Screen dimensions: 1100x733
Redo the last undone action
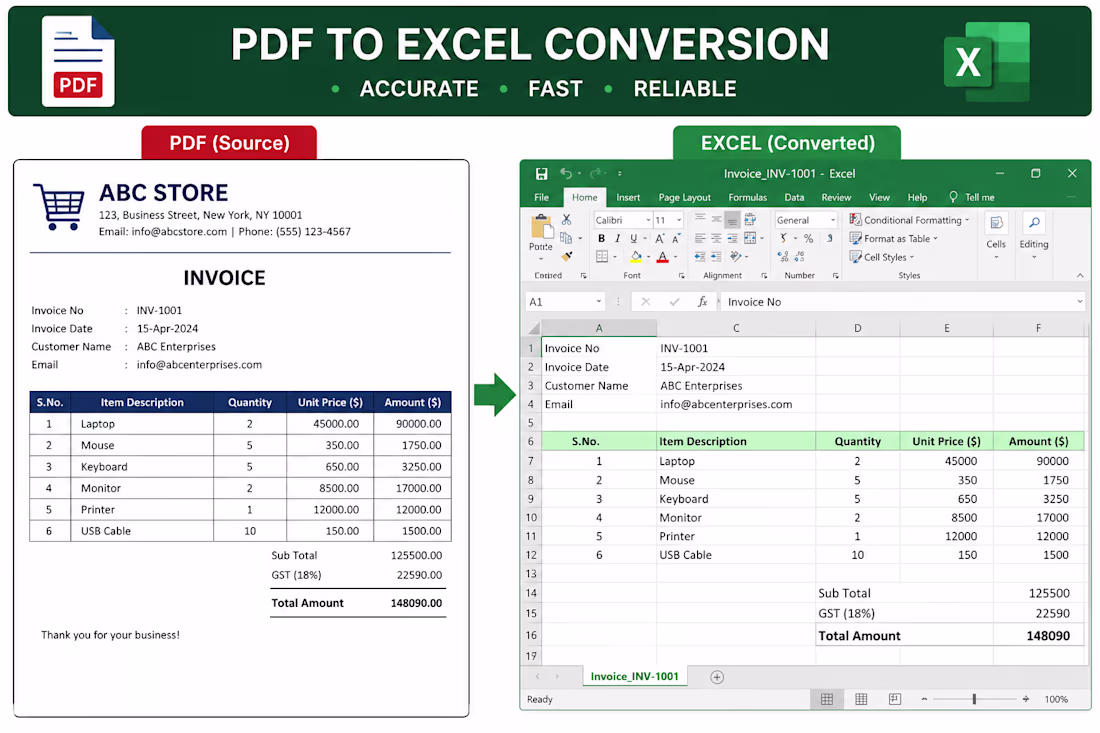click(x=595, y=173)
